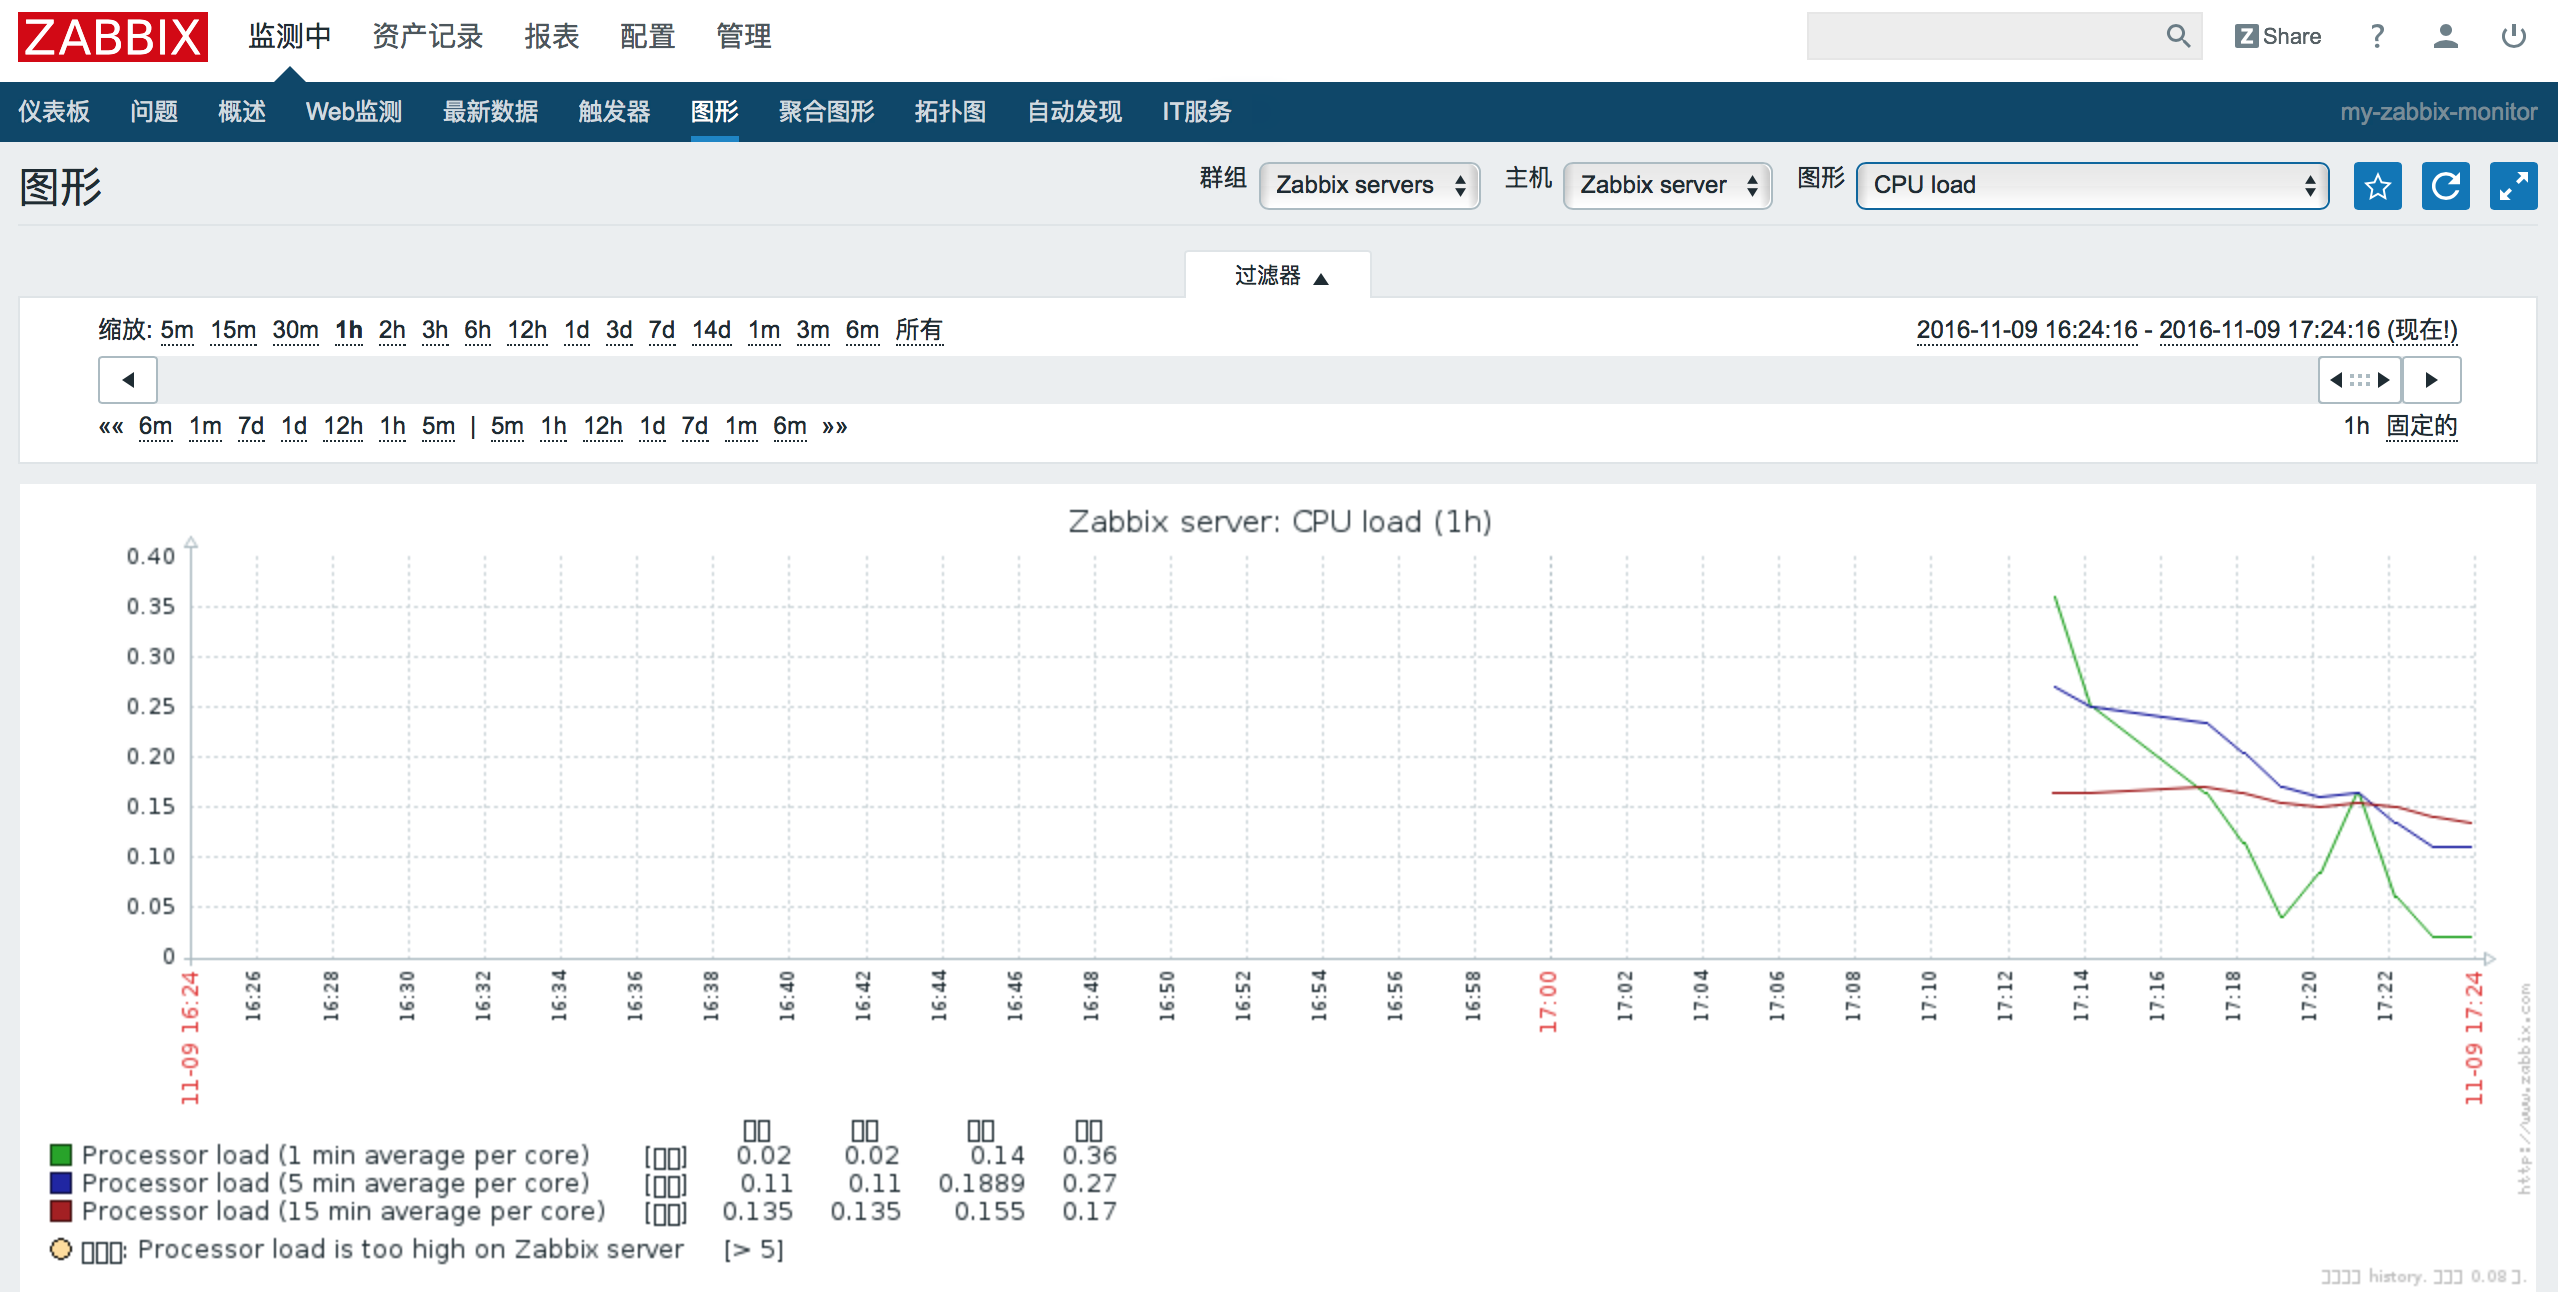Click the top search input field
2558x1292 pixels.
point(1985,36)
